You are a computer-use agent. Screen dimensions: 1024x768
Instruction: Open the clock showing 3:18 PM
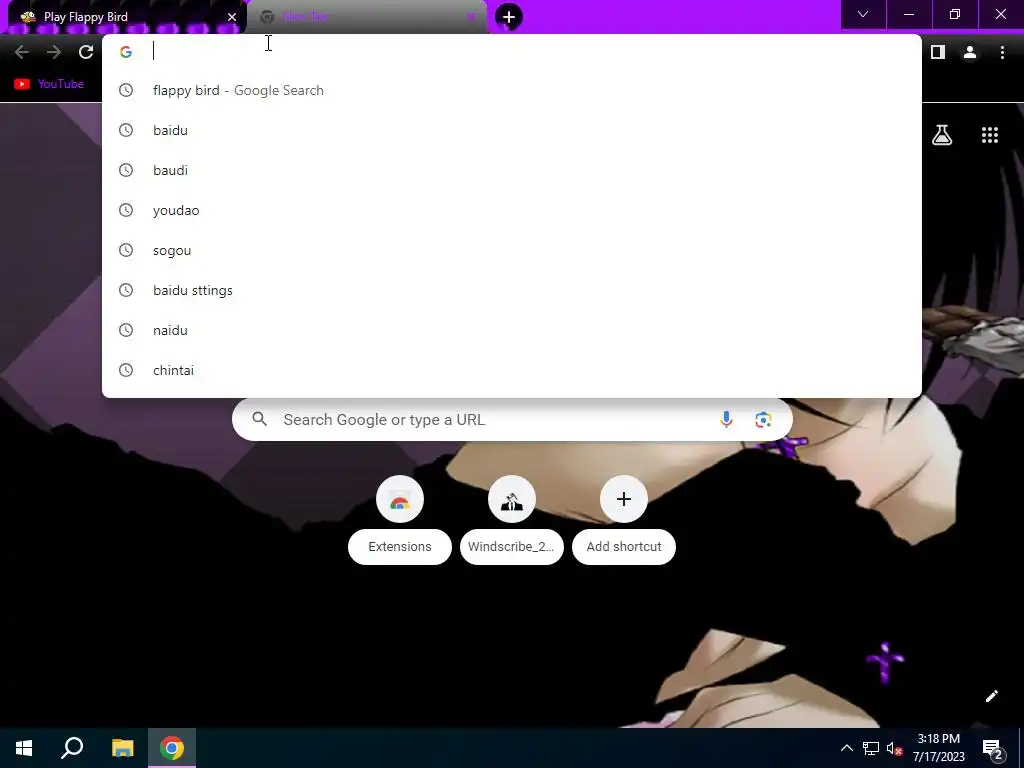(x=938, y=748)
